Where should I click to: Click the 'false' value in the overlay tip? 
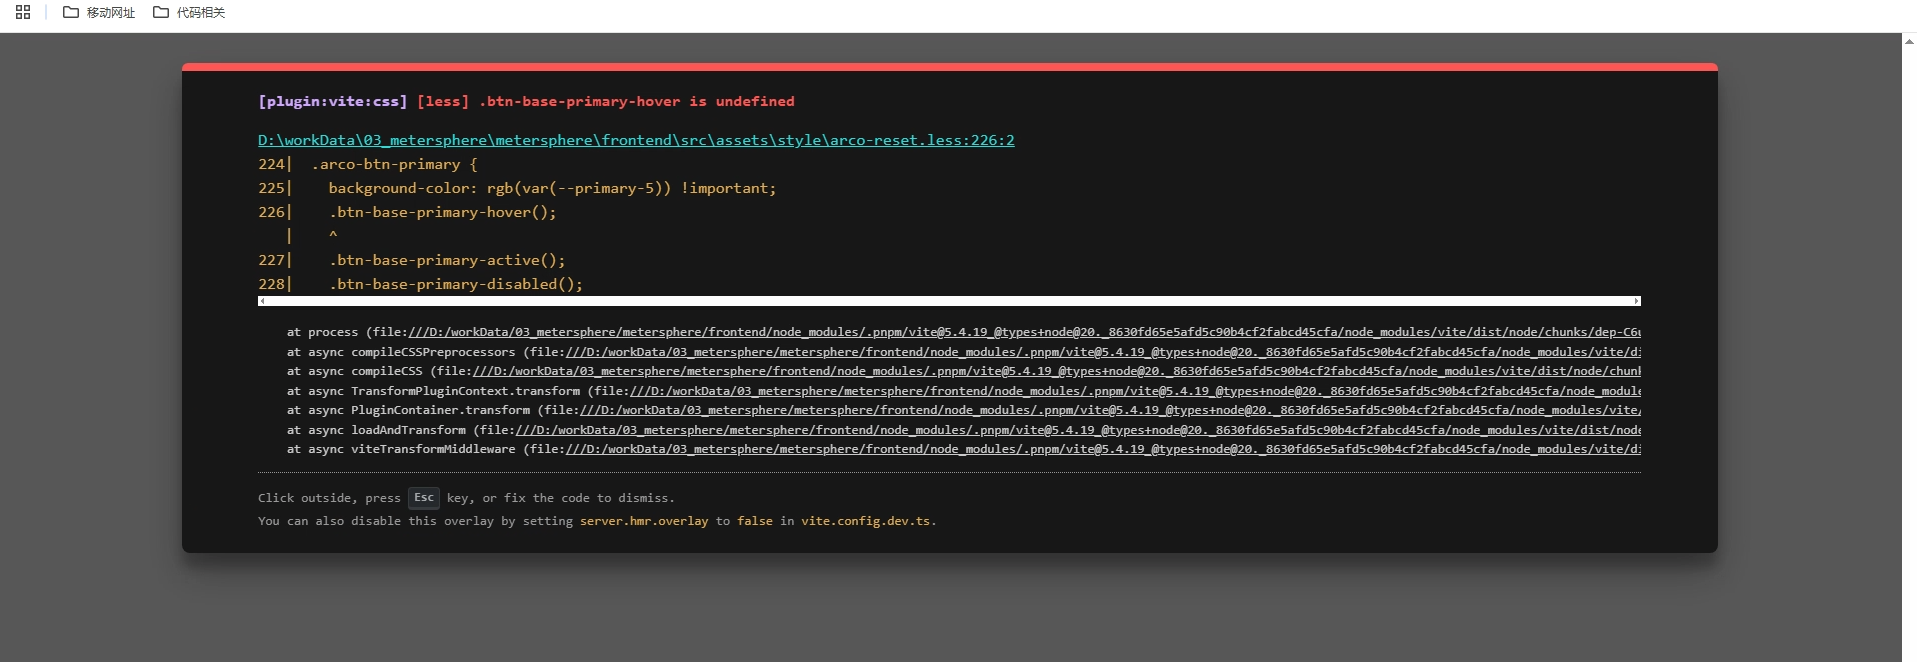[x=755, y=521]
